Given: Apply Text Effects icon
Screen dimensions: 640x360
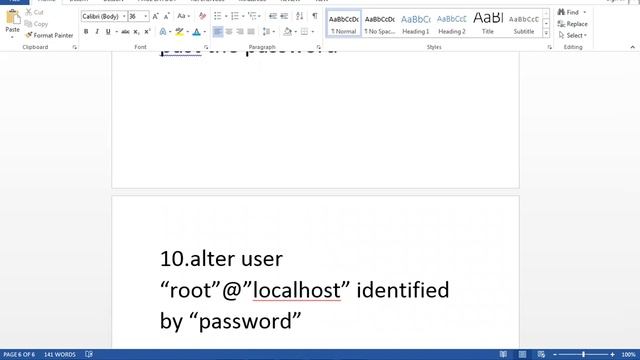Looking at the screenshot, I should tap(163, 31).
